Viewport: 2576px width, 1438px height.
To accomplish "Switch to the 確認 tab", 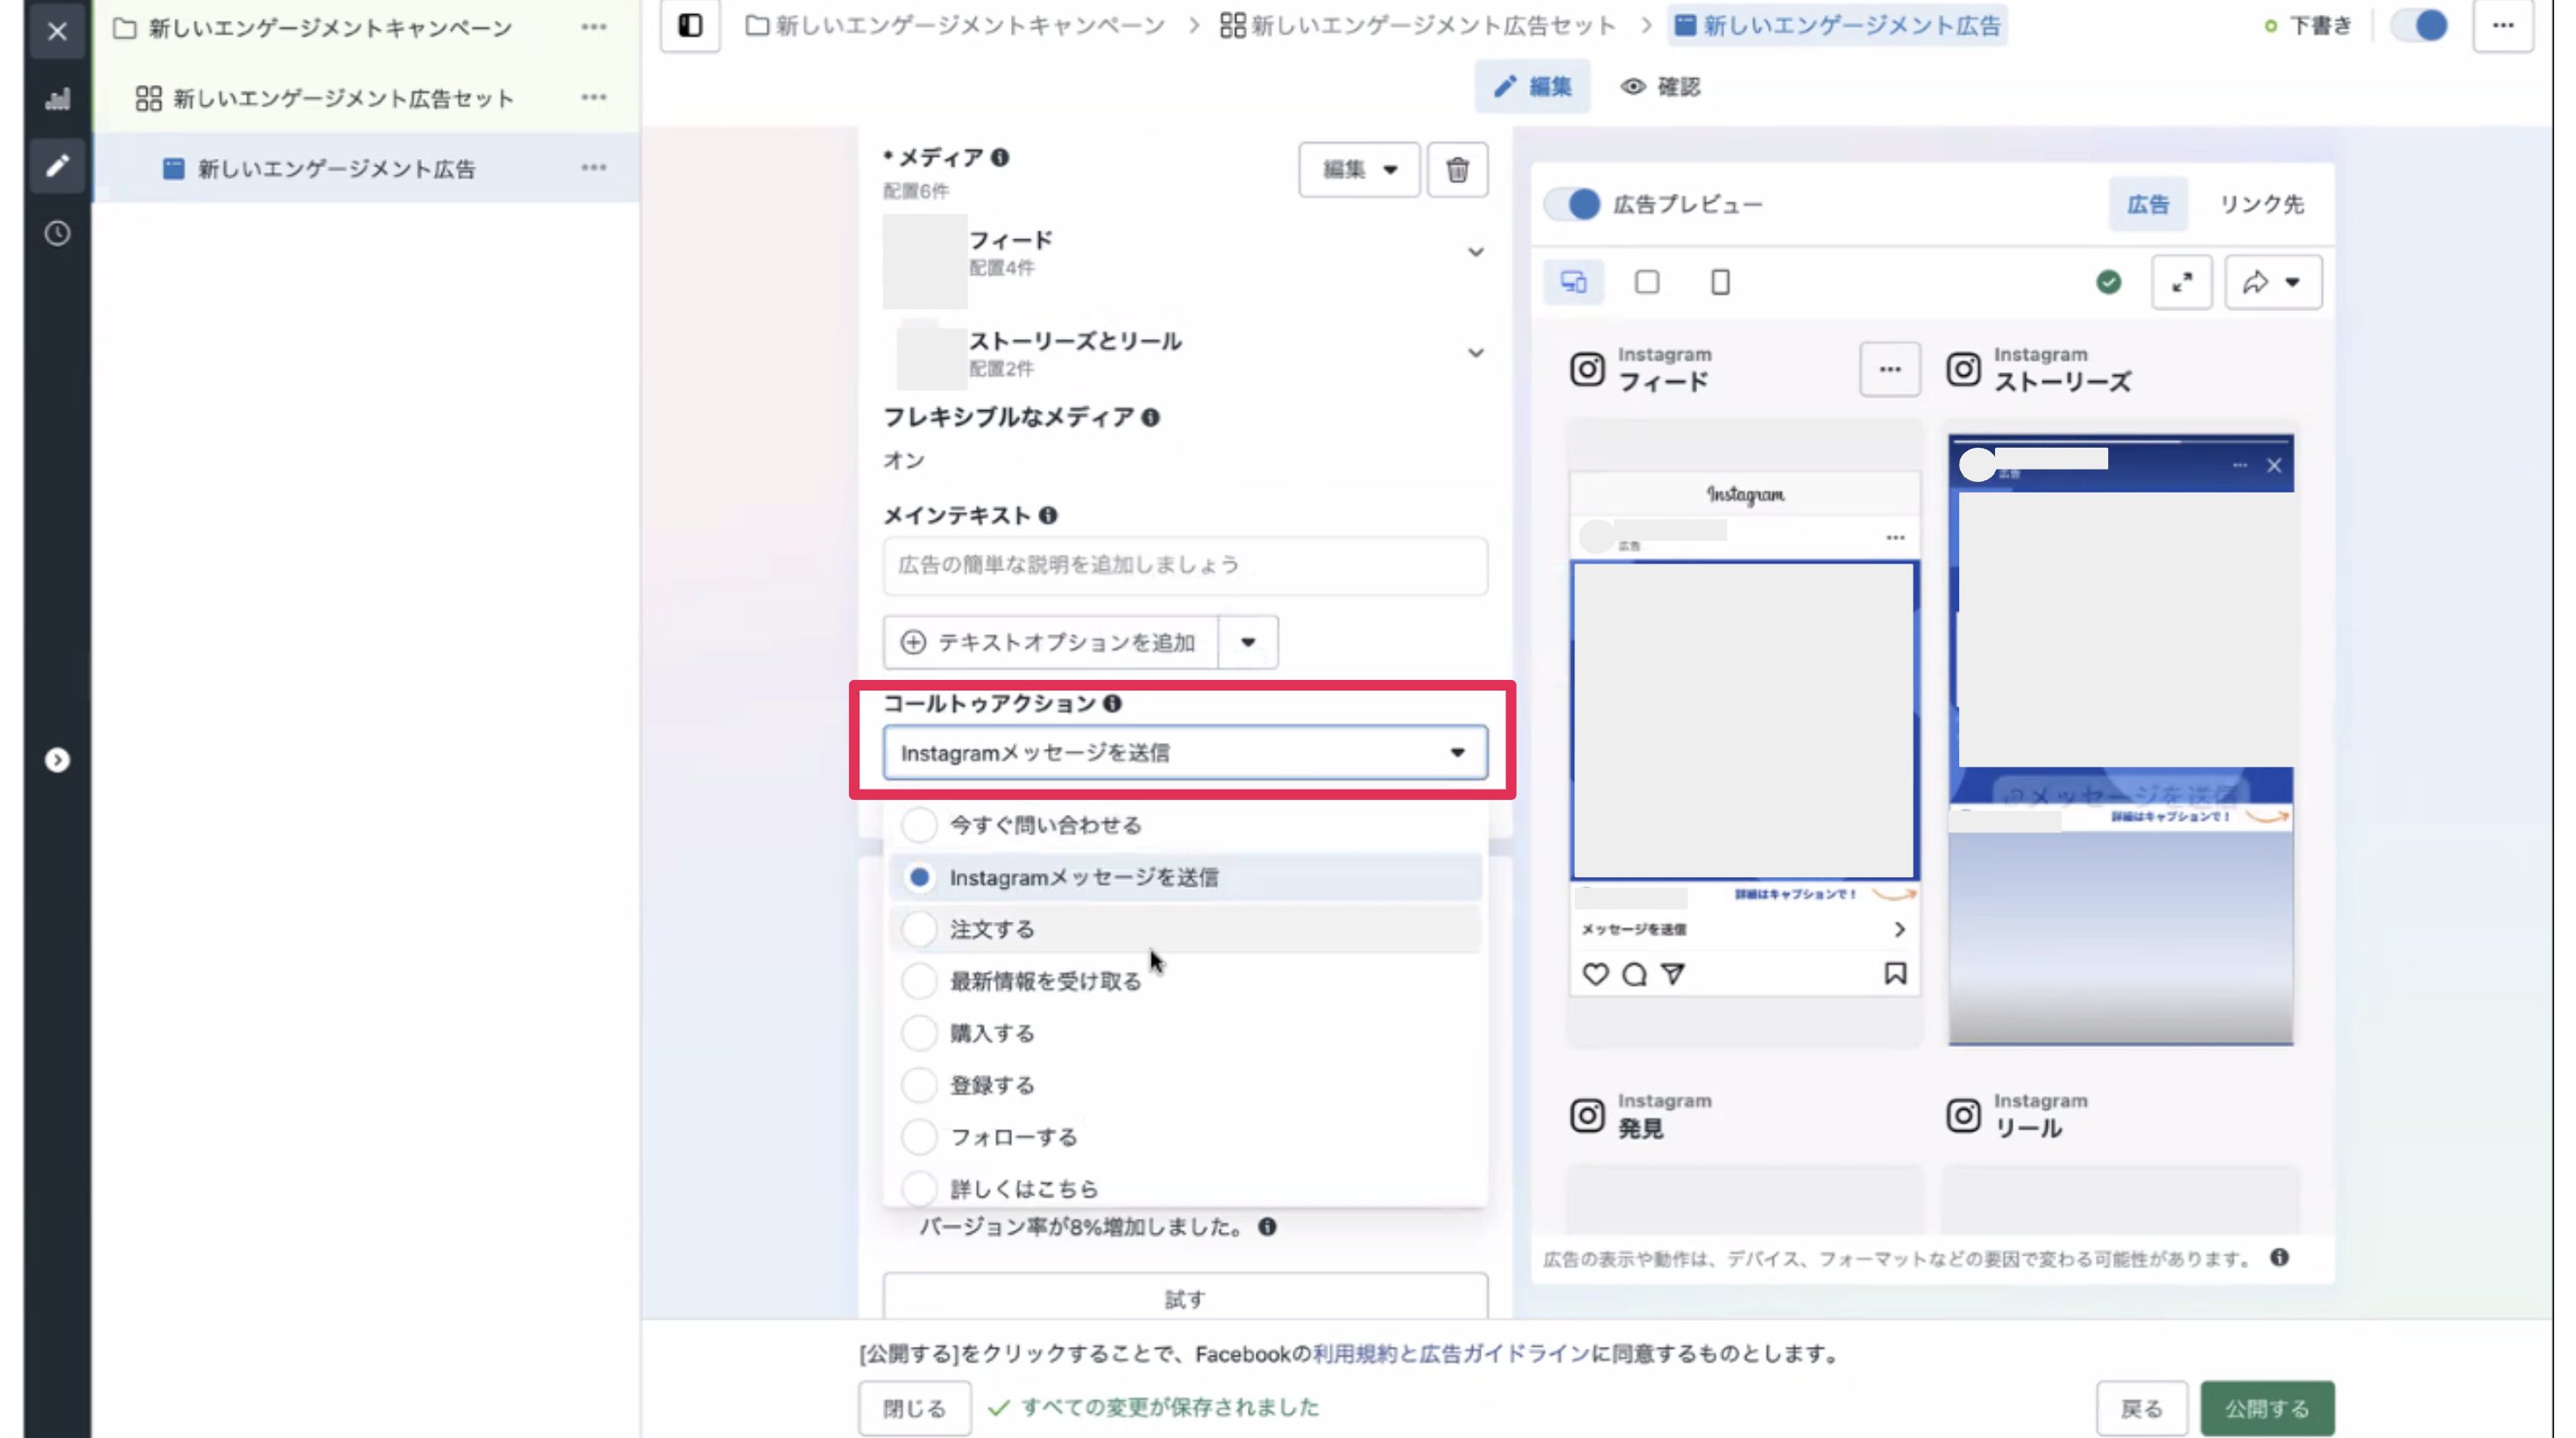I will coord(1661,86).
